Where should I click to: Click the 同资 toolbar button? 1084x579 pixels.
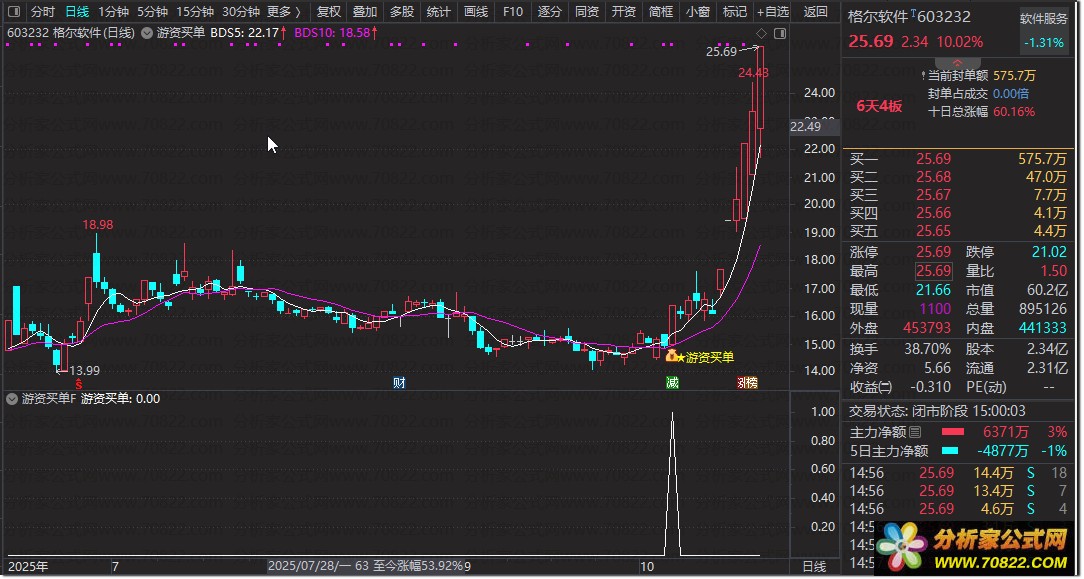(587, 12)
